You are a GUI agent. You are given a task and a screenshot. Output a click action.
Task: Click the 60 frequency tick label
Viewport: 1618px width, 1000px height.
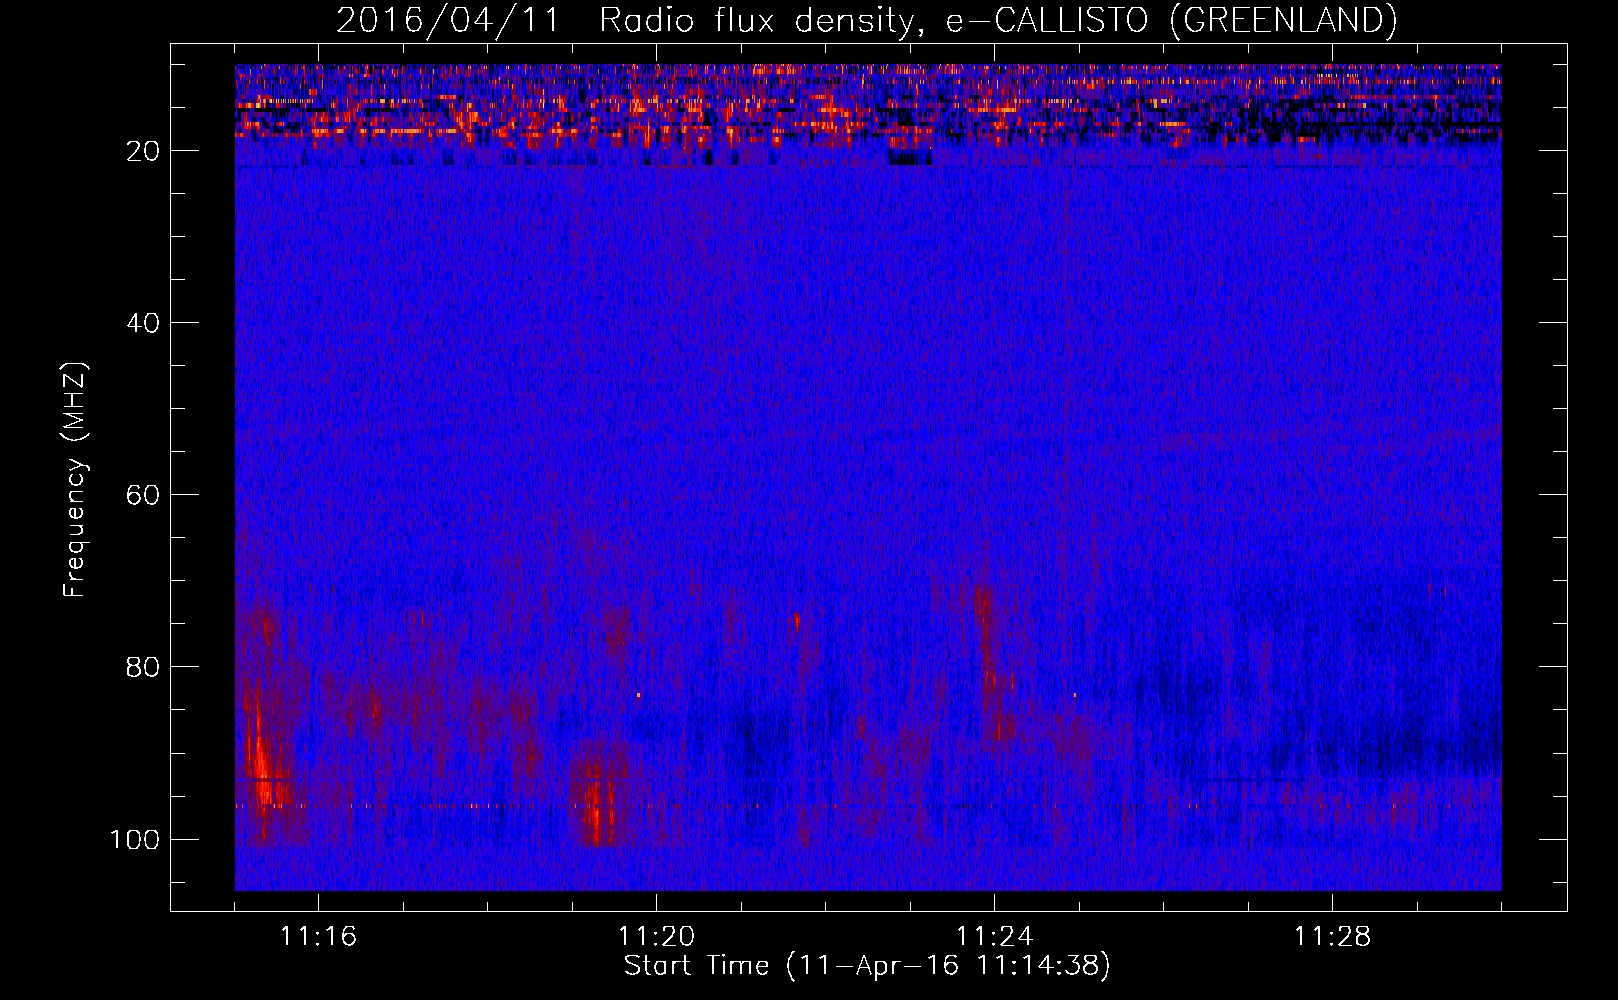[144, 495]
